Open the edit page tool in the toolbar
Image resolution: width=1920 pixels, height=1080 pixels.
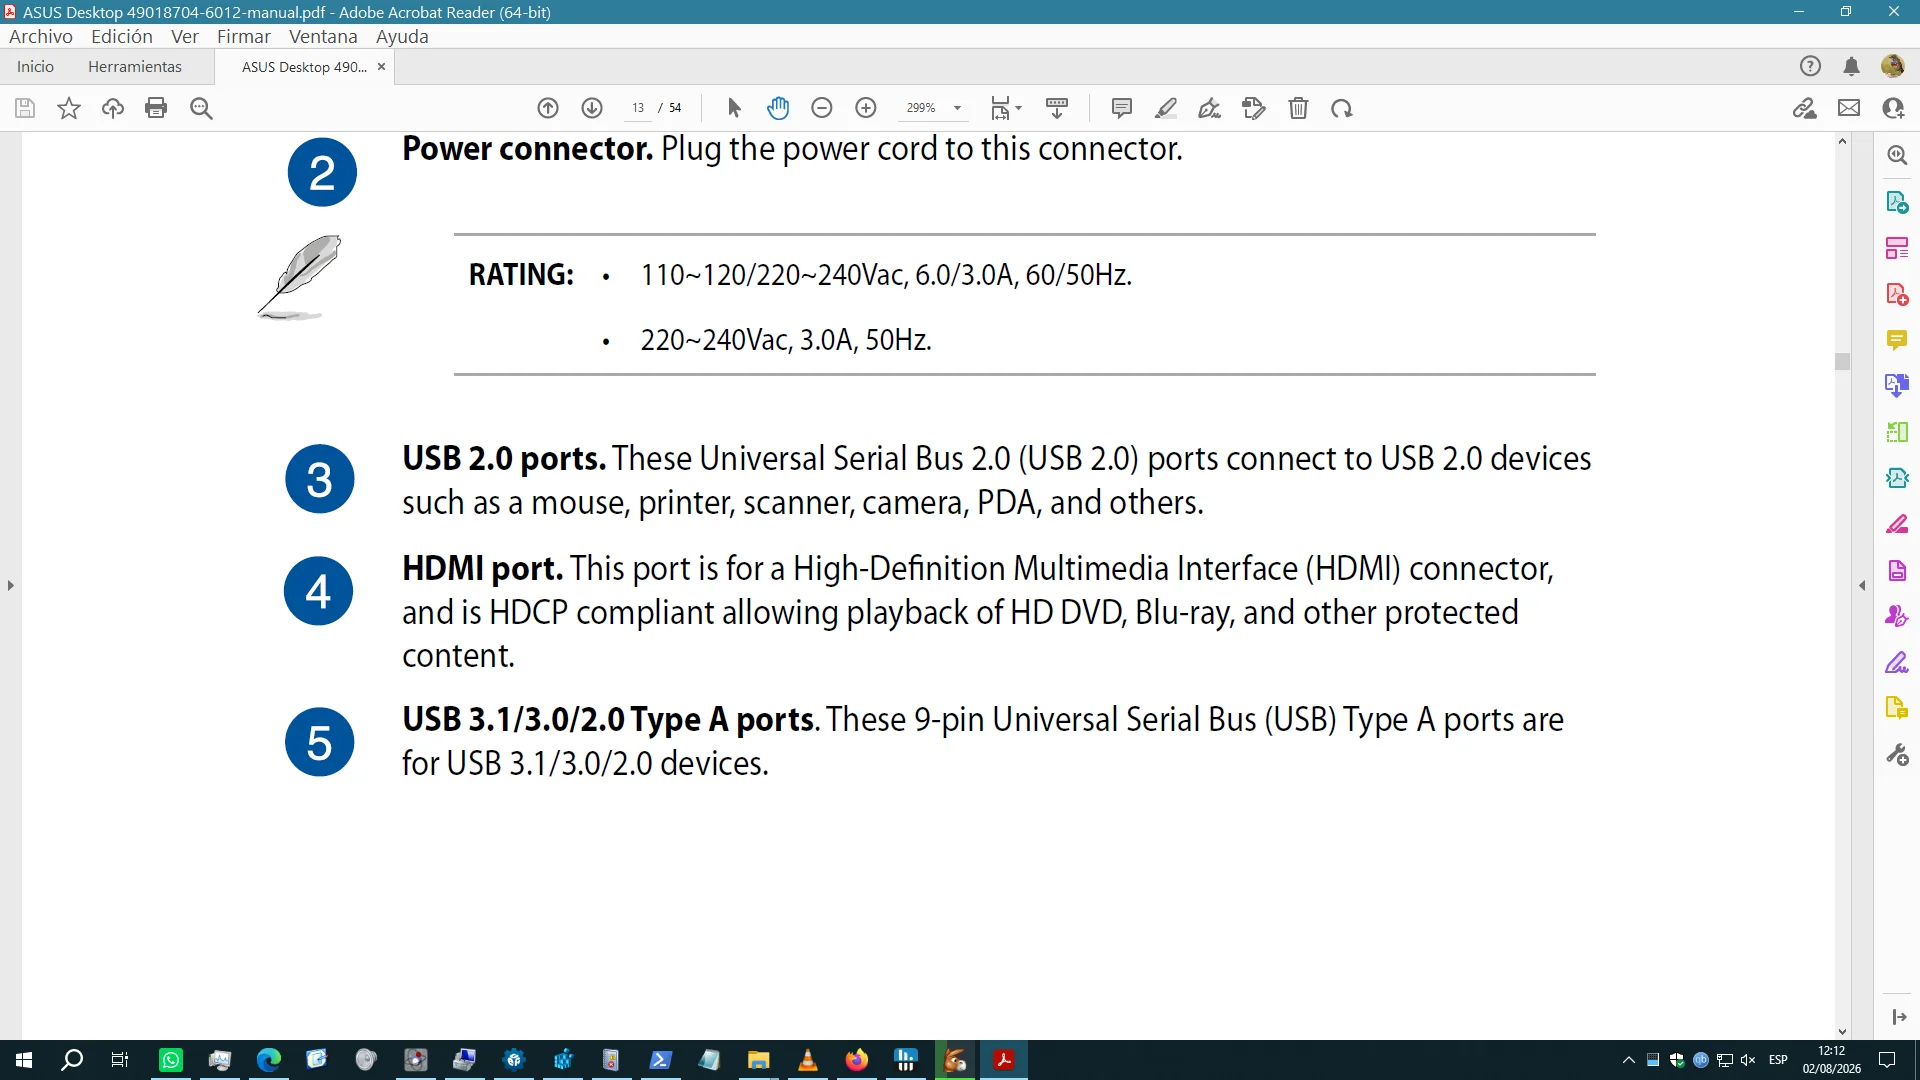[1254, 108]
